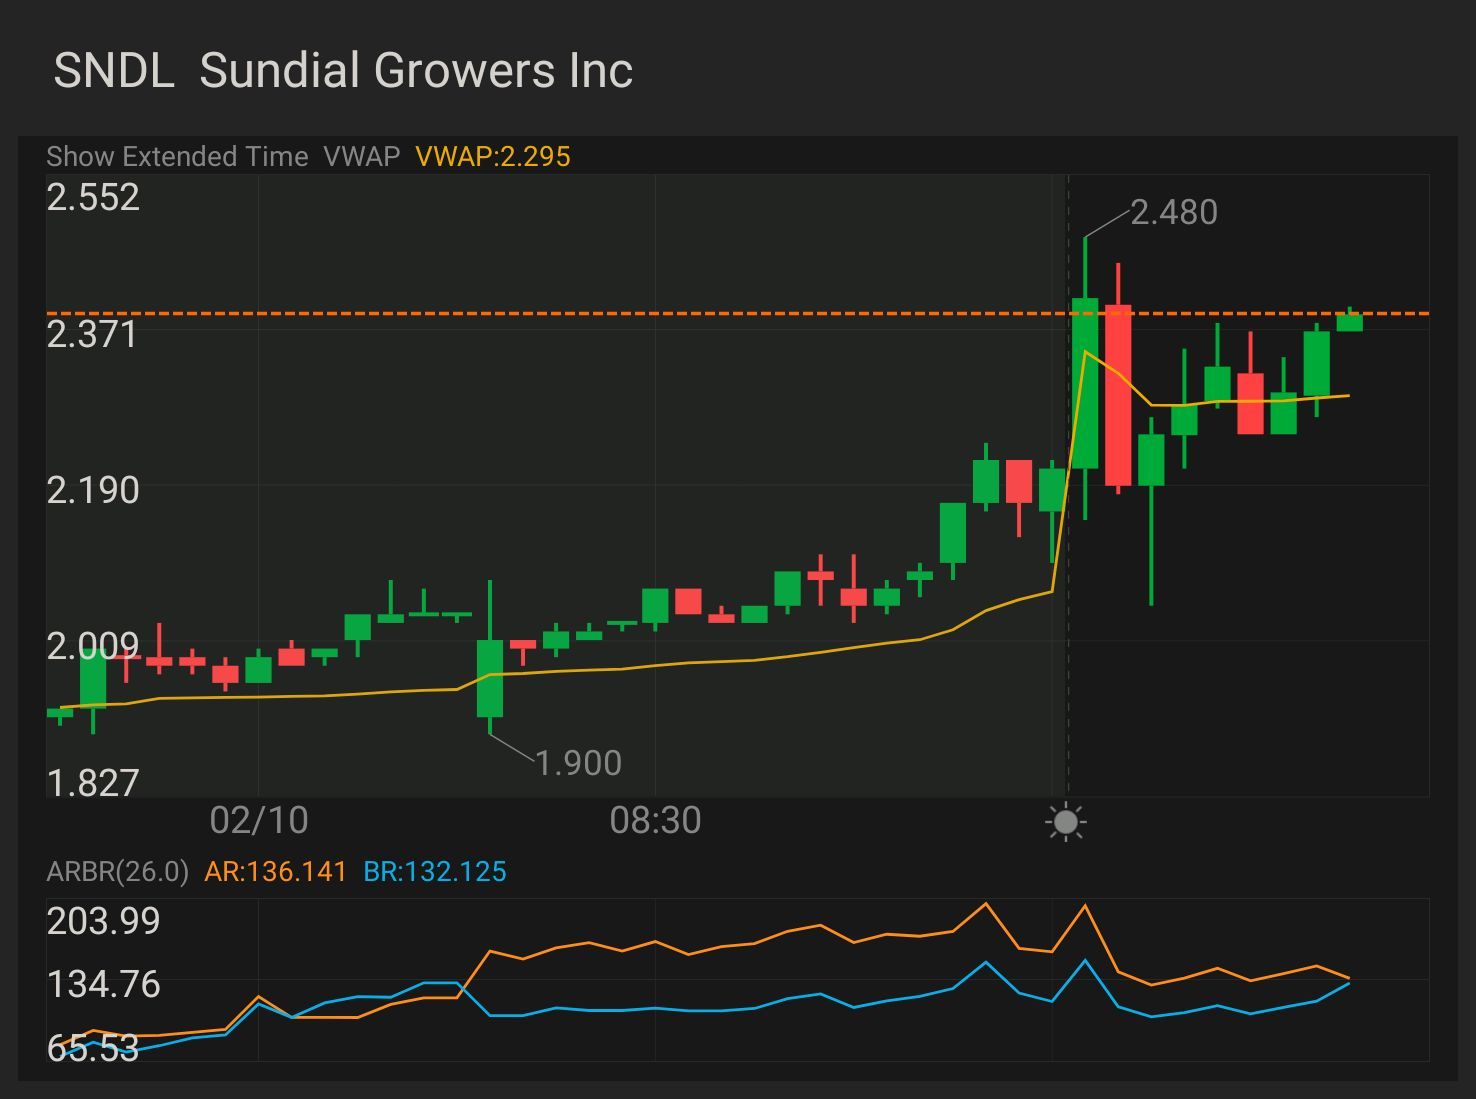The width and height of the screenshot is (1476, 1099).
Task: Click the sun market-open icon
Action: 1066,822
